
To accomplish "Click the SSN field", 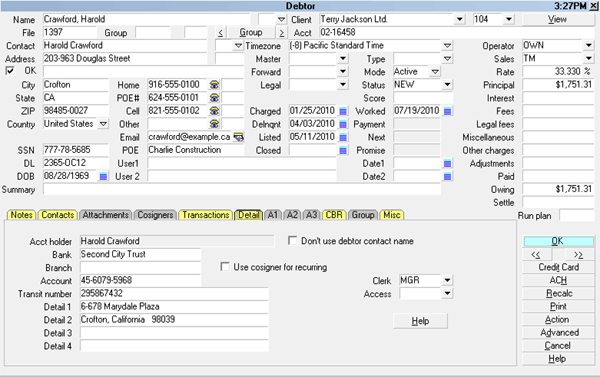I will tap(75, 150).
